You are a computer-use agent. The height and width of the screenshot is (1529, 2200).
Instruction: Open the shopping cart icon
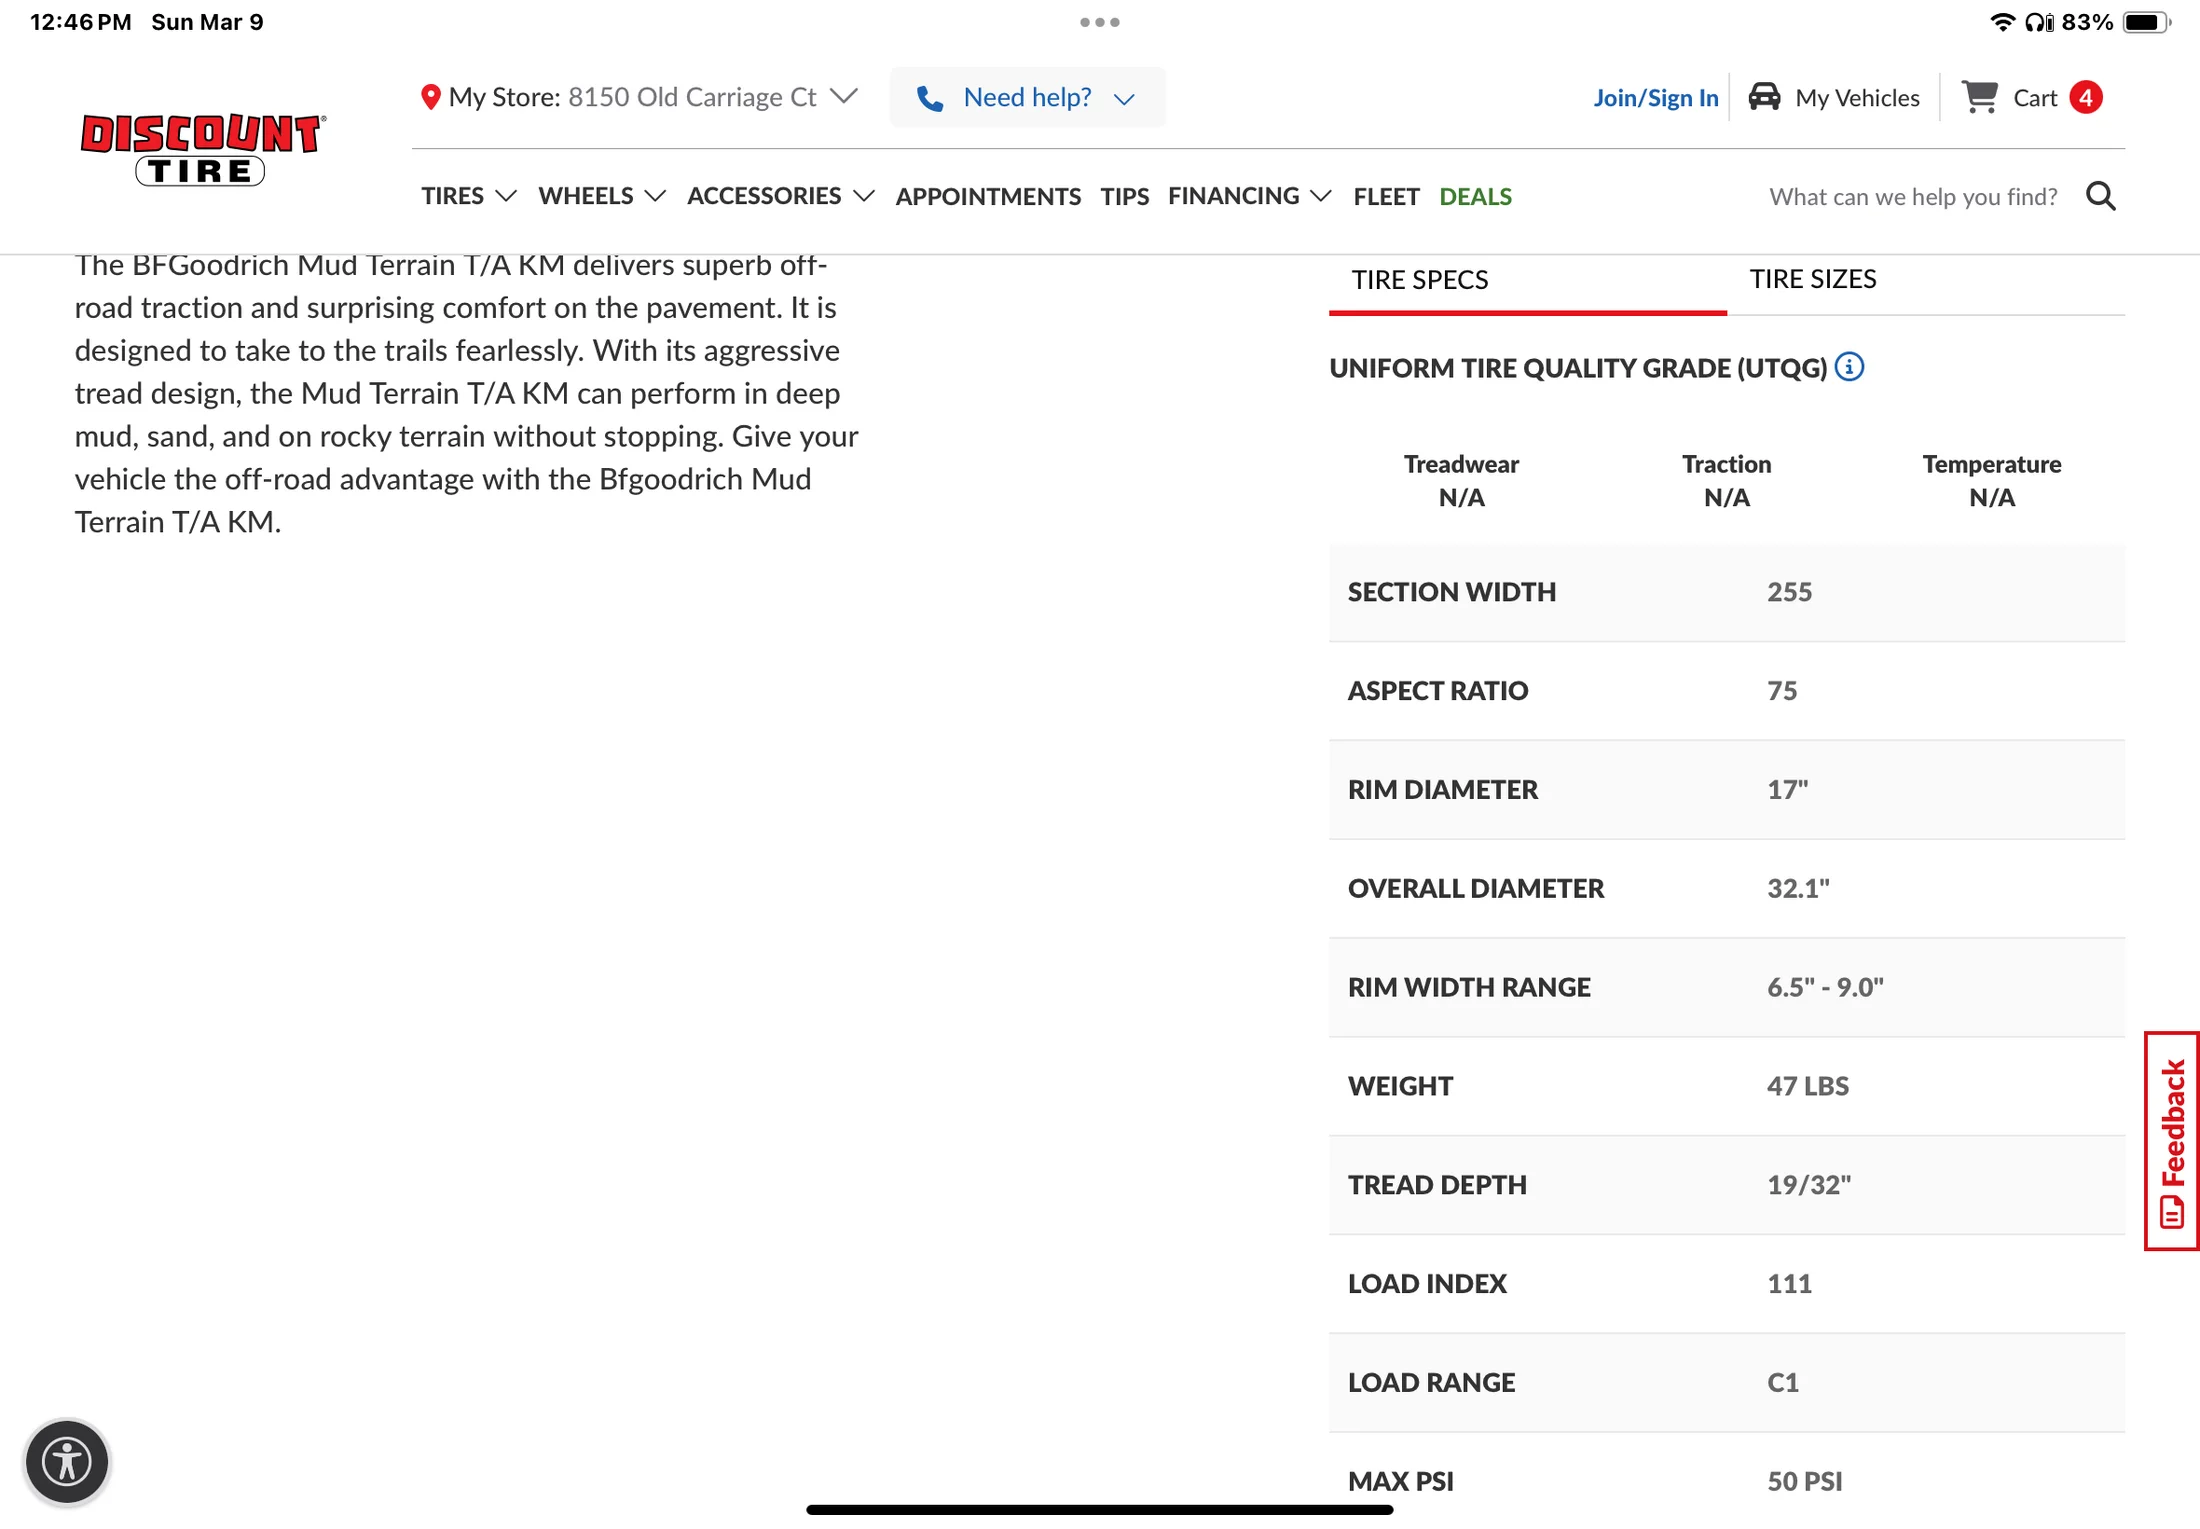[1980, 97]
